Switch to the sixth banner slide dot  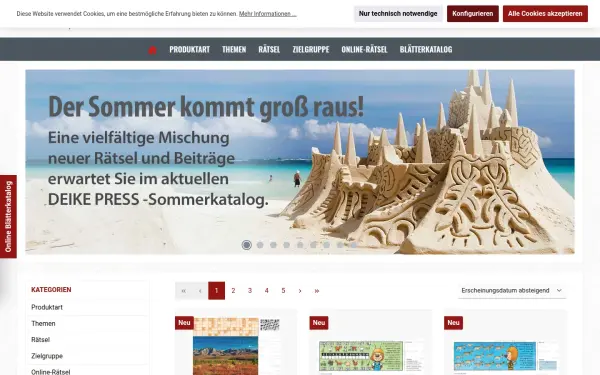pyautogui.click(x=313, y=245)
